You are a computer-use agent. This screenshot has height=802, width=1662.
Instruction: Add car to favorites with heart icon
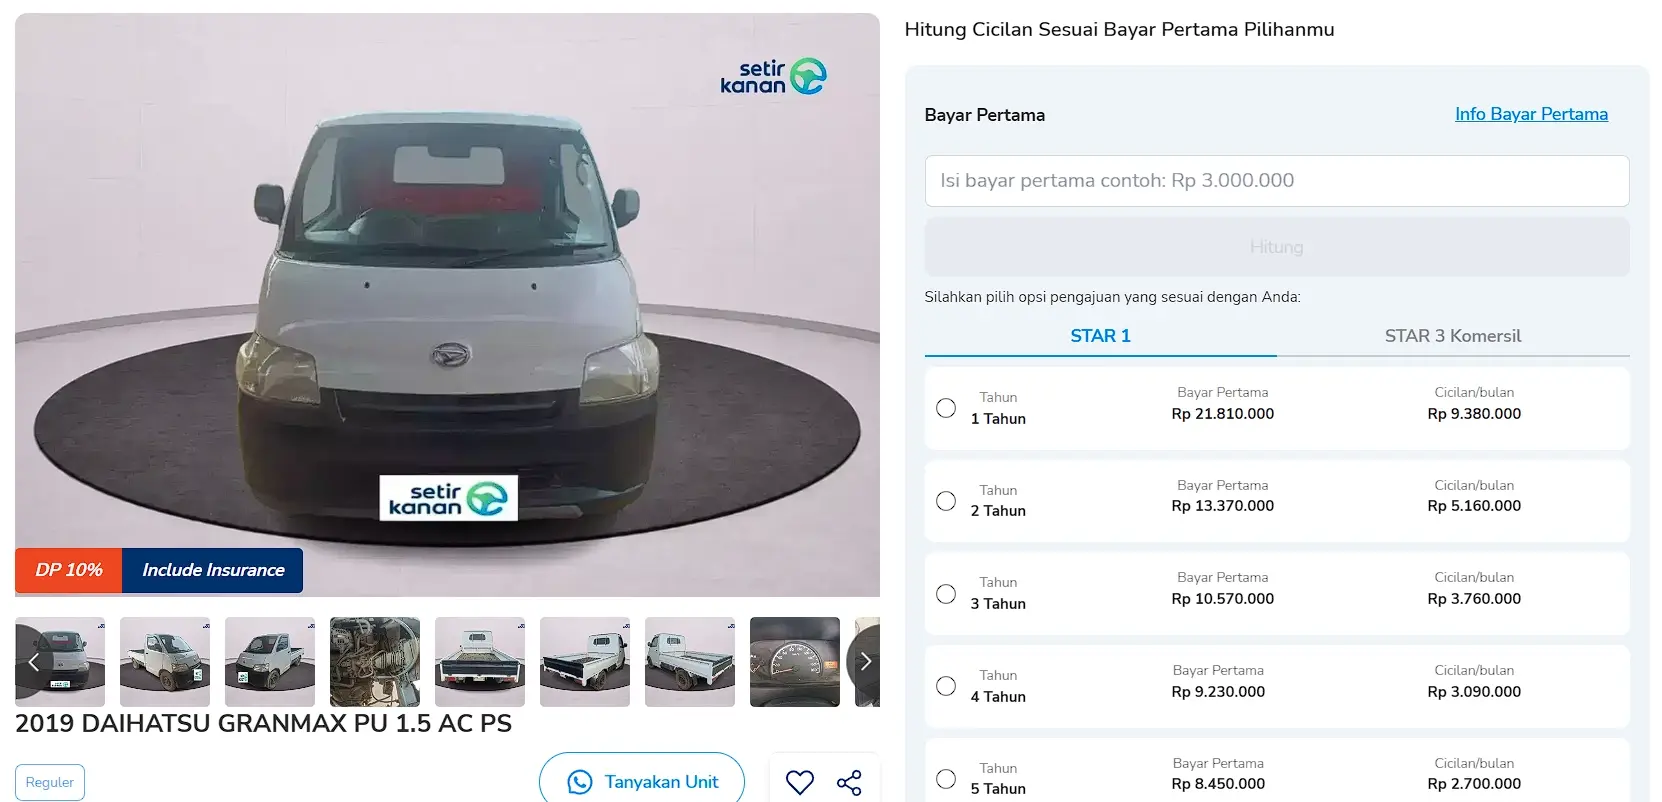pos(799,782)
